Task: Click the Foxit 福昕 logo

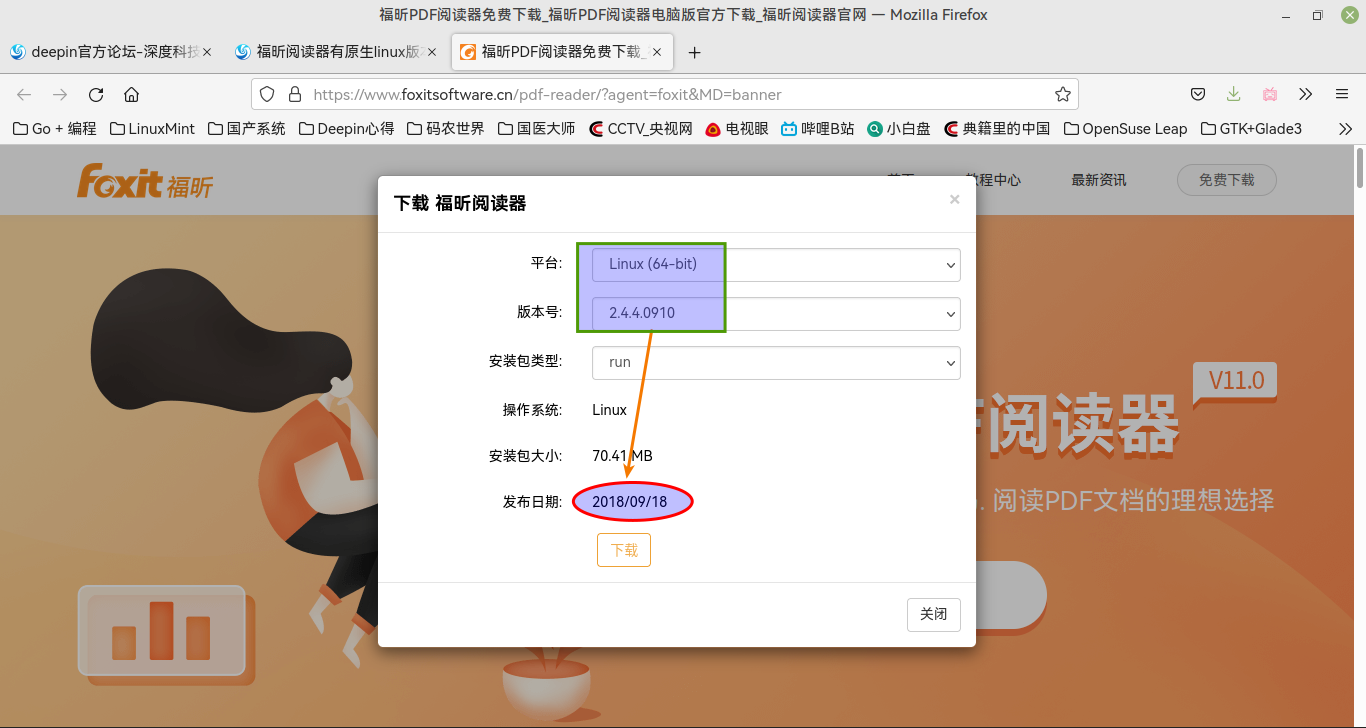Action: click(144, 180)
